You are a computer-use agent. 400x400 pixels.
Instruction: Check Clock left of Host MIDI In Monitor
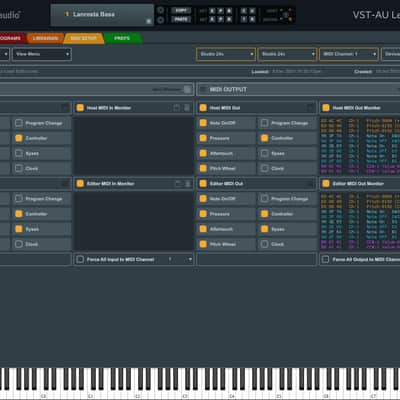pyautogui.click(x=19, y=168)
